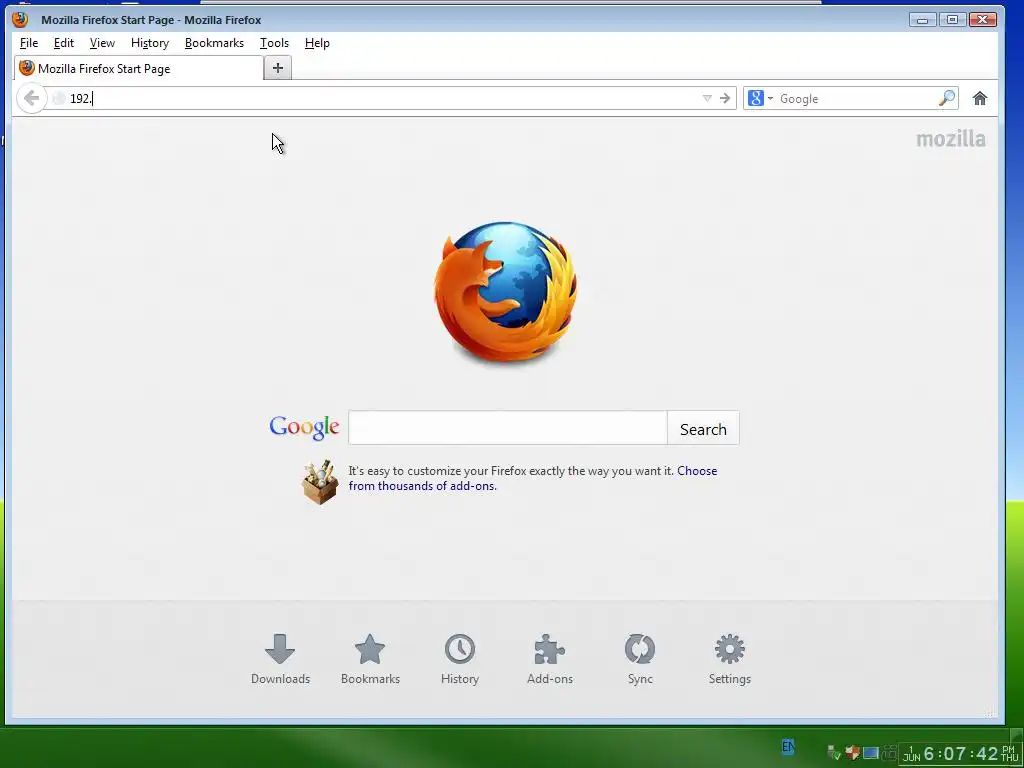
Task: Click the Firefox icon in the title bar
Action: pos(20,20)
